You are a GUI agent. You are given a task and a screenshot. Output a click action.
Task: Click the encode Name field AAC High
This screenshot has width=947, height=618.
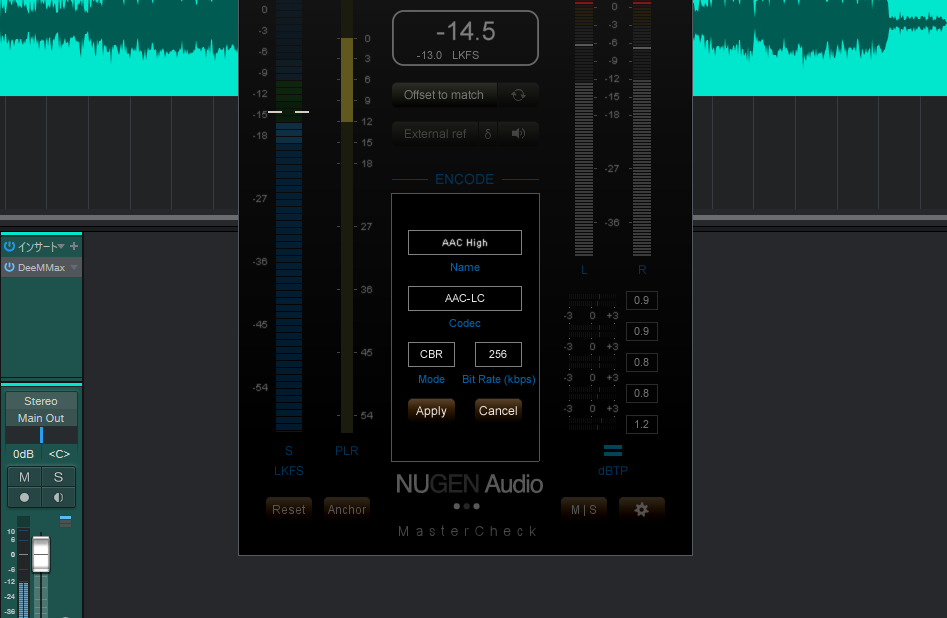click(x=464, y=242)
